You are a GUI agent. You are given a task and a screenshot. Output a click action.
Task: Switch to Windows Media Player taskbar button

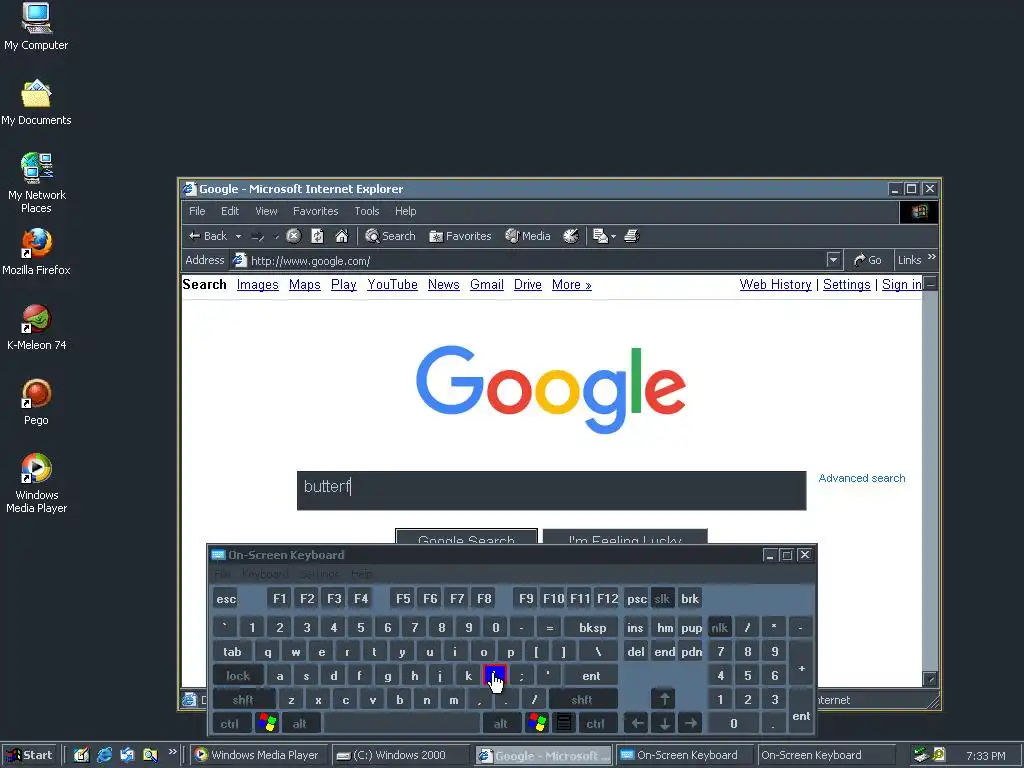[260, 755]
